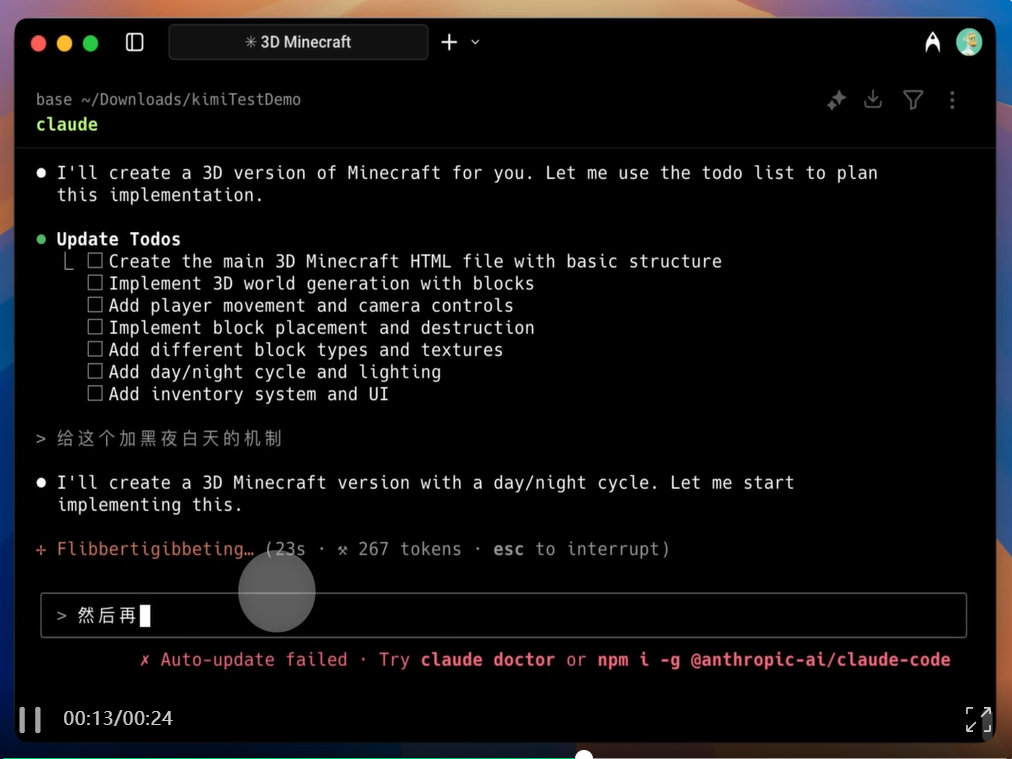Click the Update Todos heading
This screenshot has width=1012, height=759.
[x=119, y=239]
